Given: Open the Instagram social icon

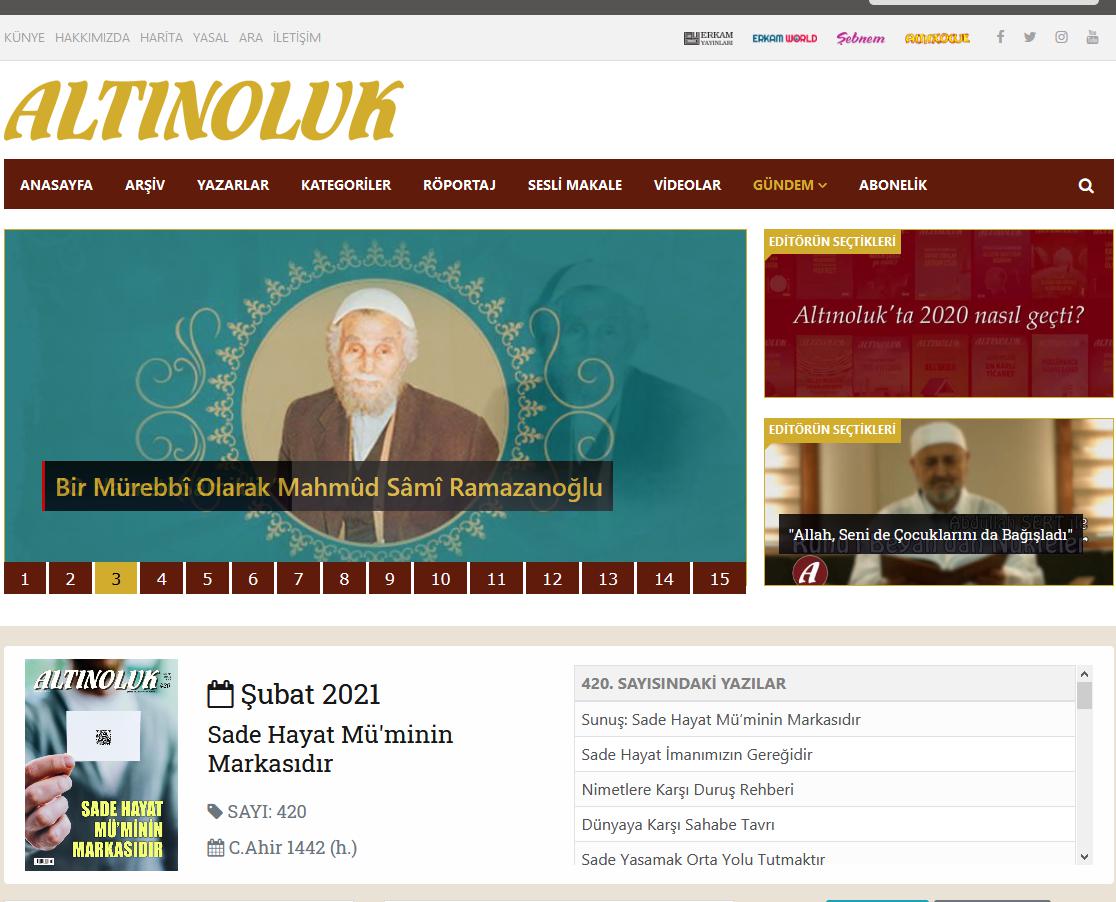Looking at the screenshot, I should click(x=1061, y=37).
